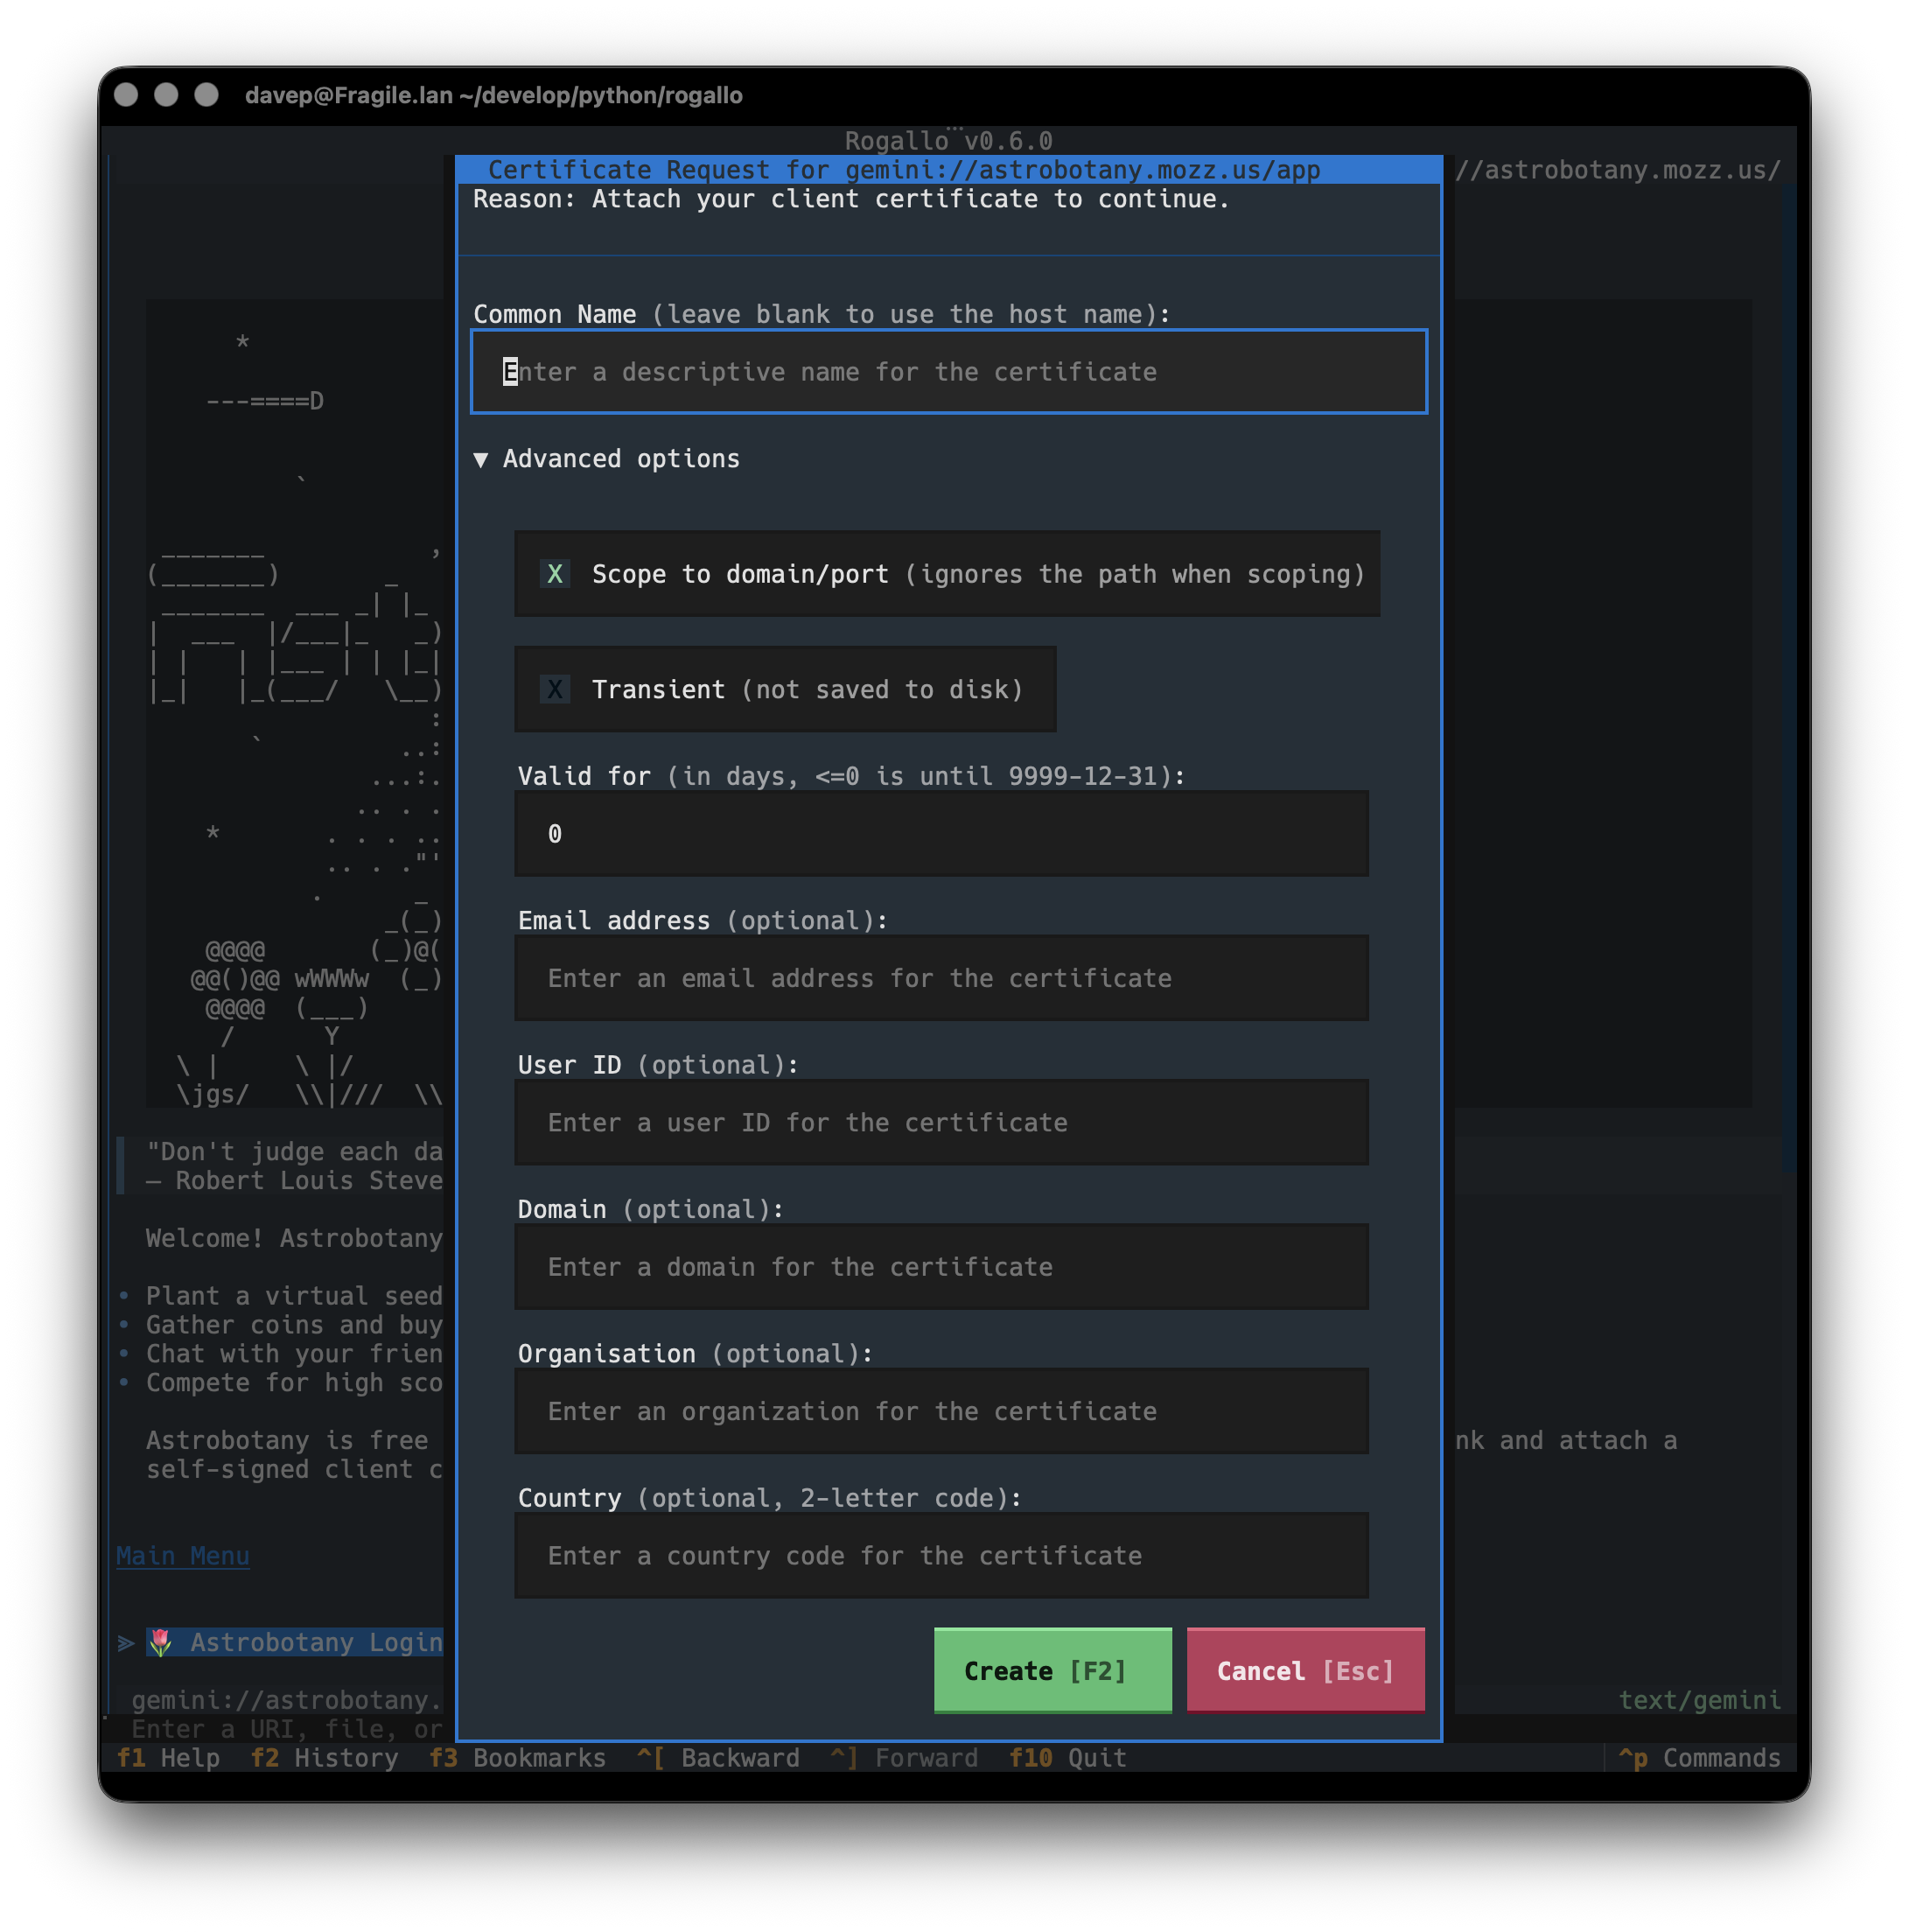Open f1 Help in footer

pos(168,1758)
